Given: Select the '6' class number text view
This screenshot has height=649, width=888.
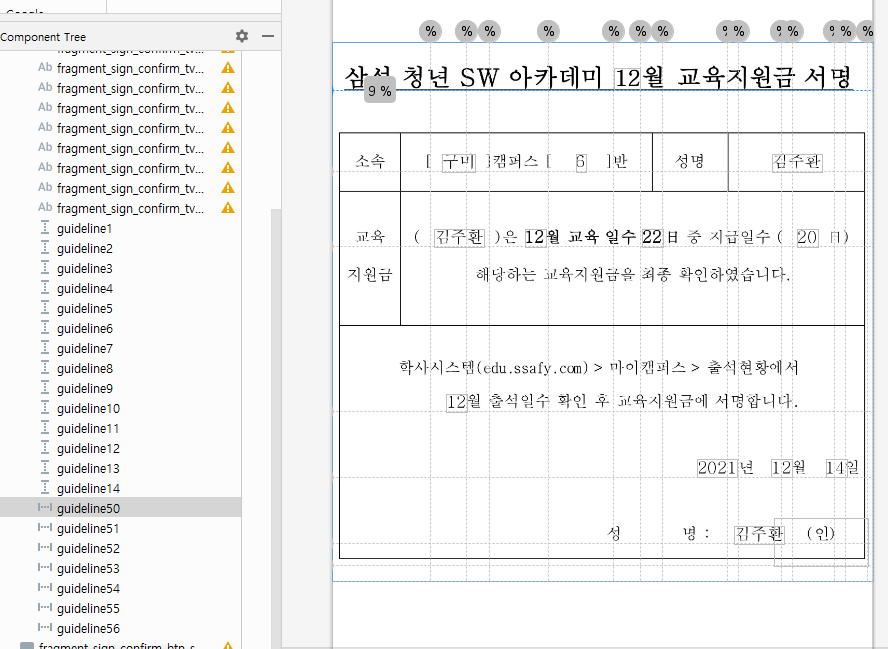Looking at the screenshot, I should 580,162.
